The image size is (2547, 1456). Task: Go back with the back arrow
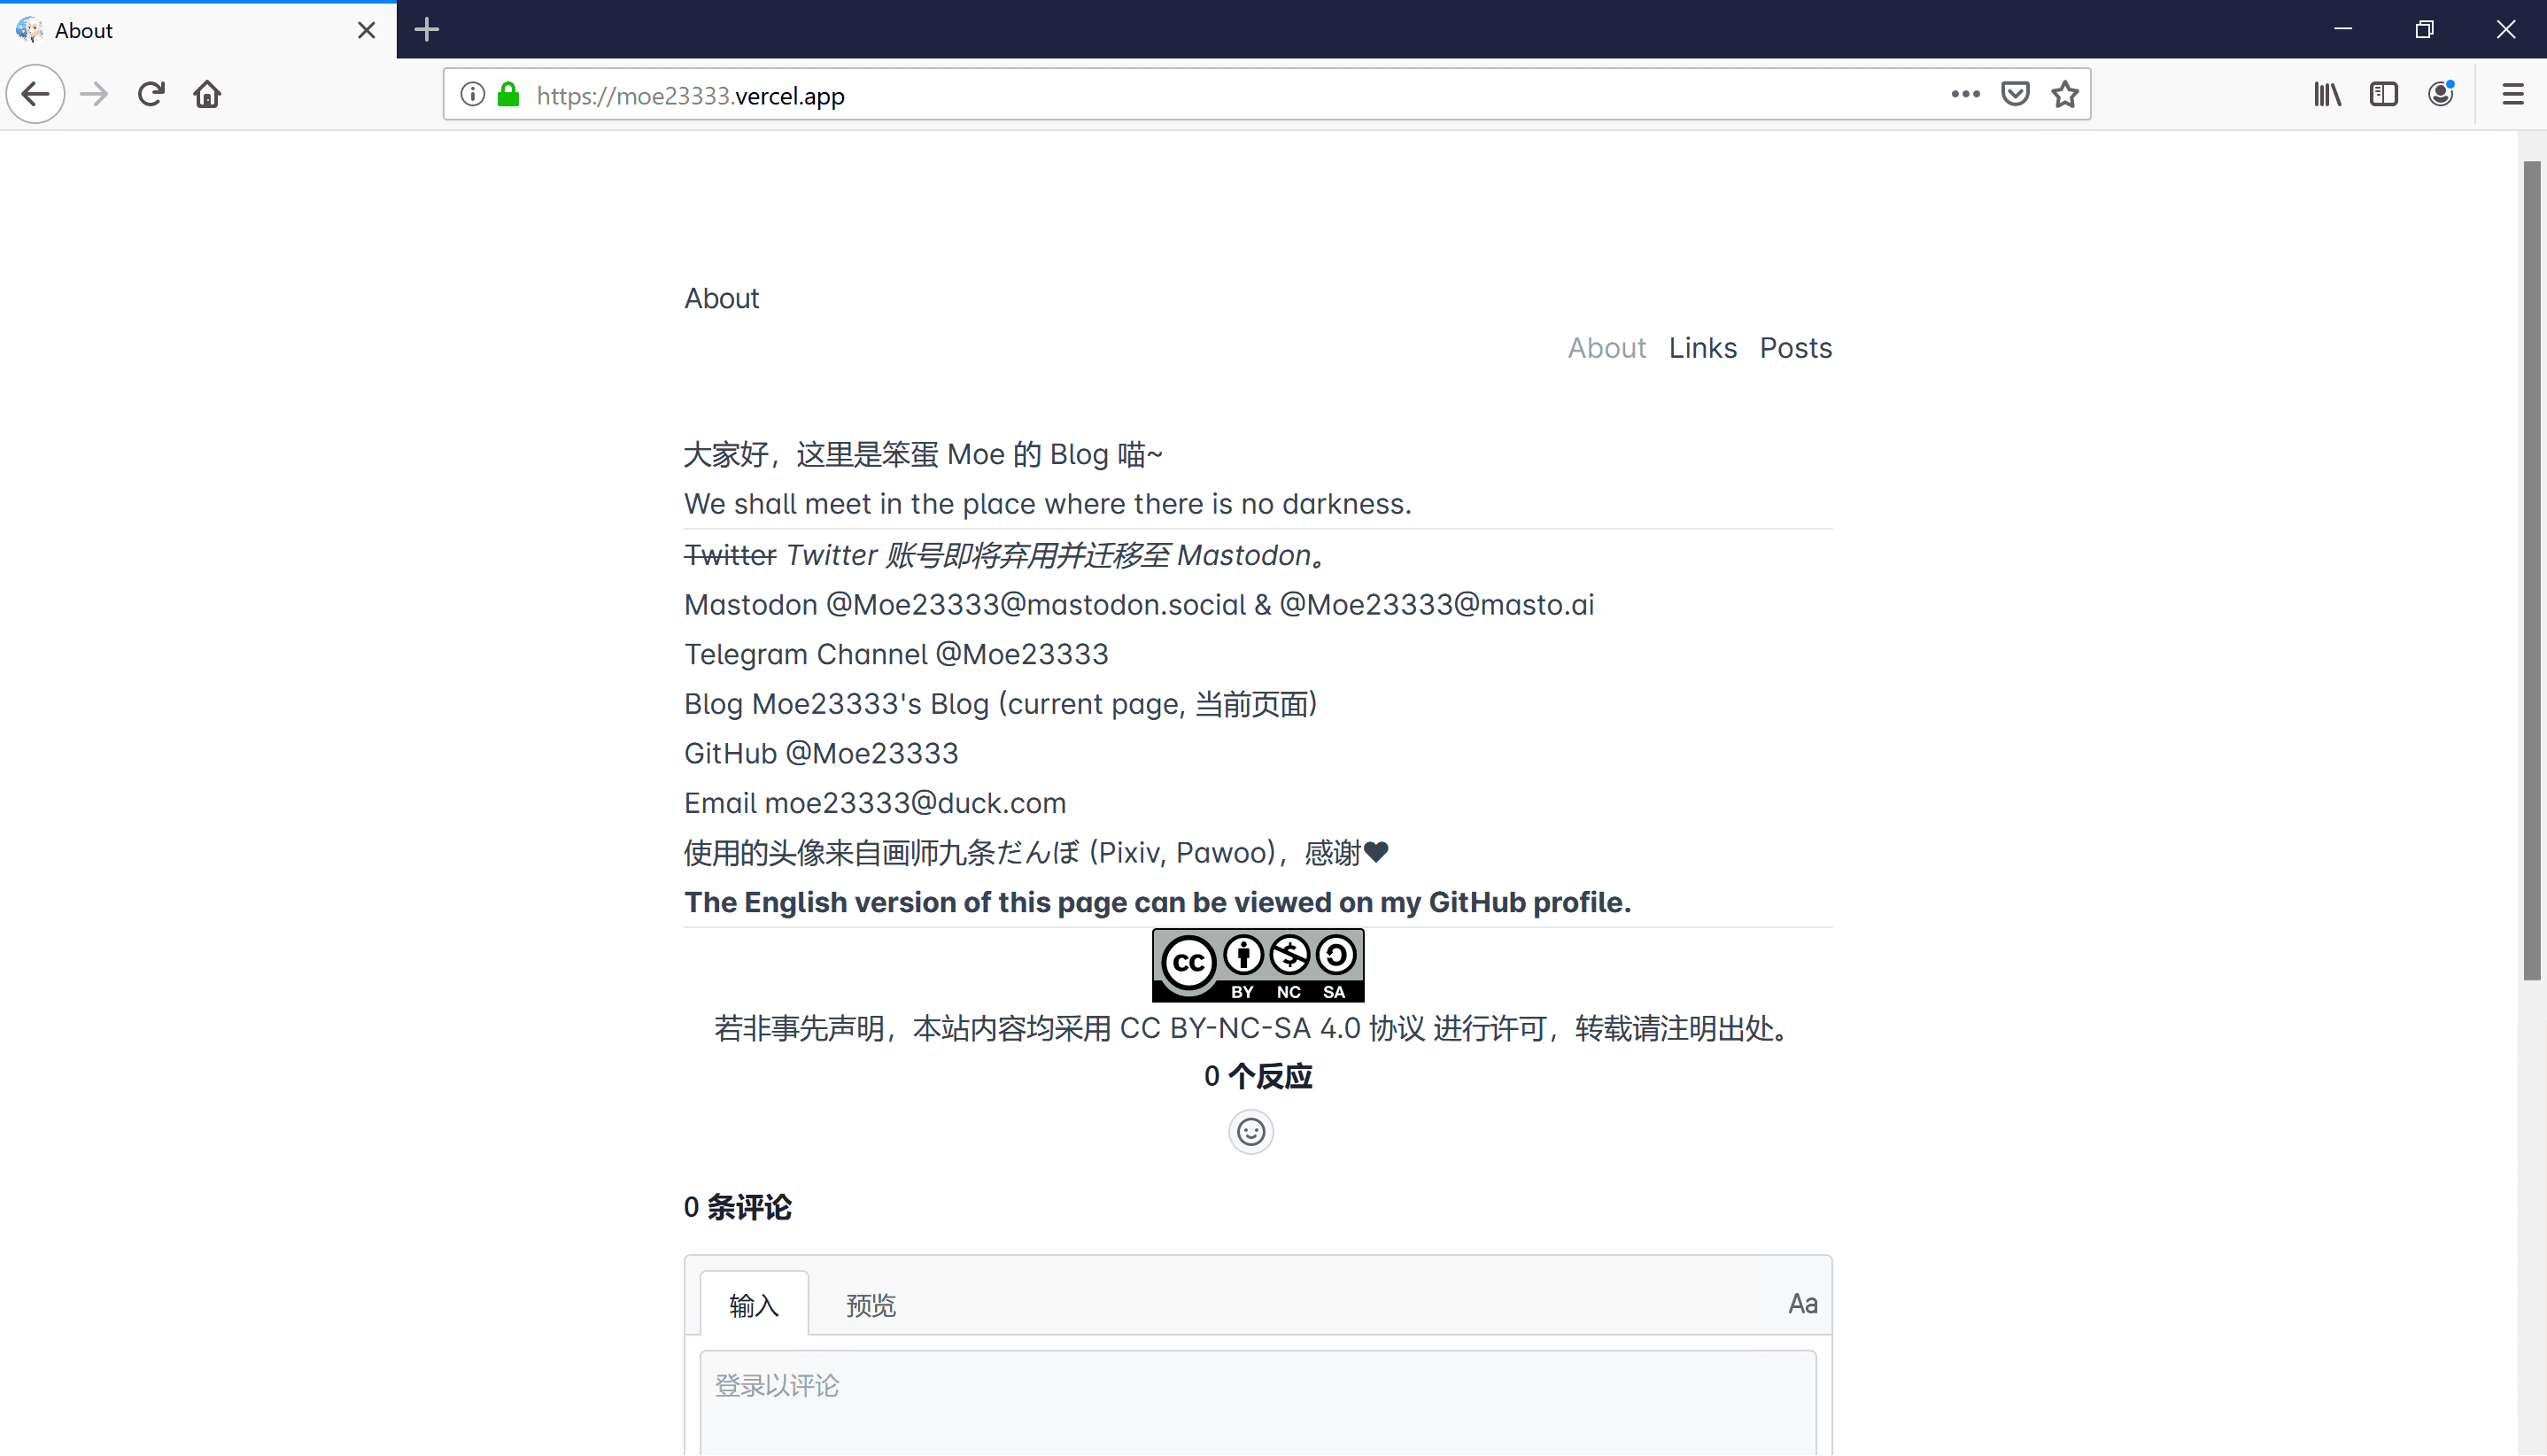(35, 93)
